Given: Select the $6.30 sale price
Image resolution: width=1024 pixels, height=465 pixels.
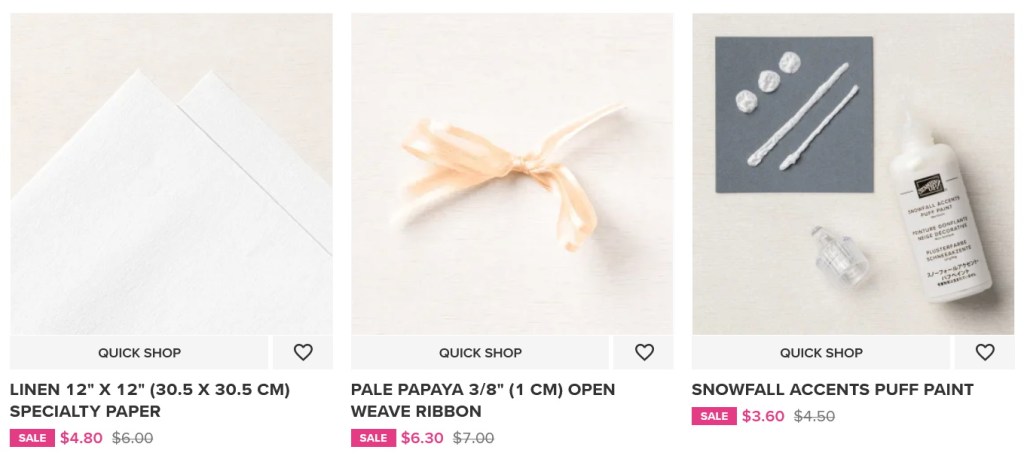Looking at the screenshot, I should 423,438.
